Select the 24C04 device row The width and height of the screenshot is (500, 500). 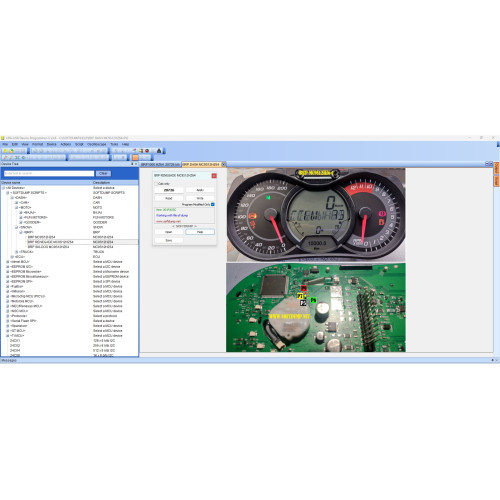pyautogui.click(x=15, y=351)
